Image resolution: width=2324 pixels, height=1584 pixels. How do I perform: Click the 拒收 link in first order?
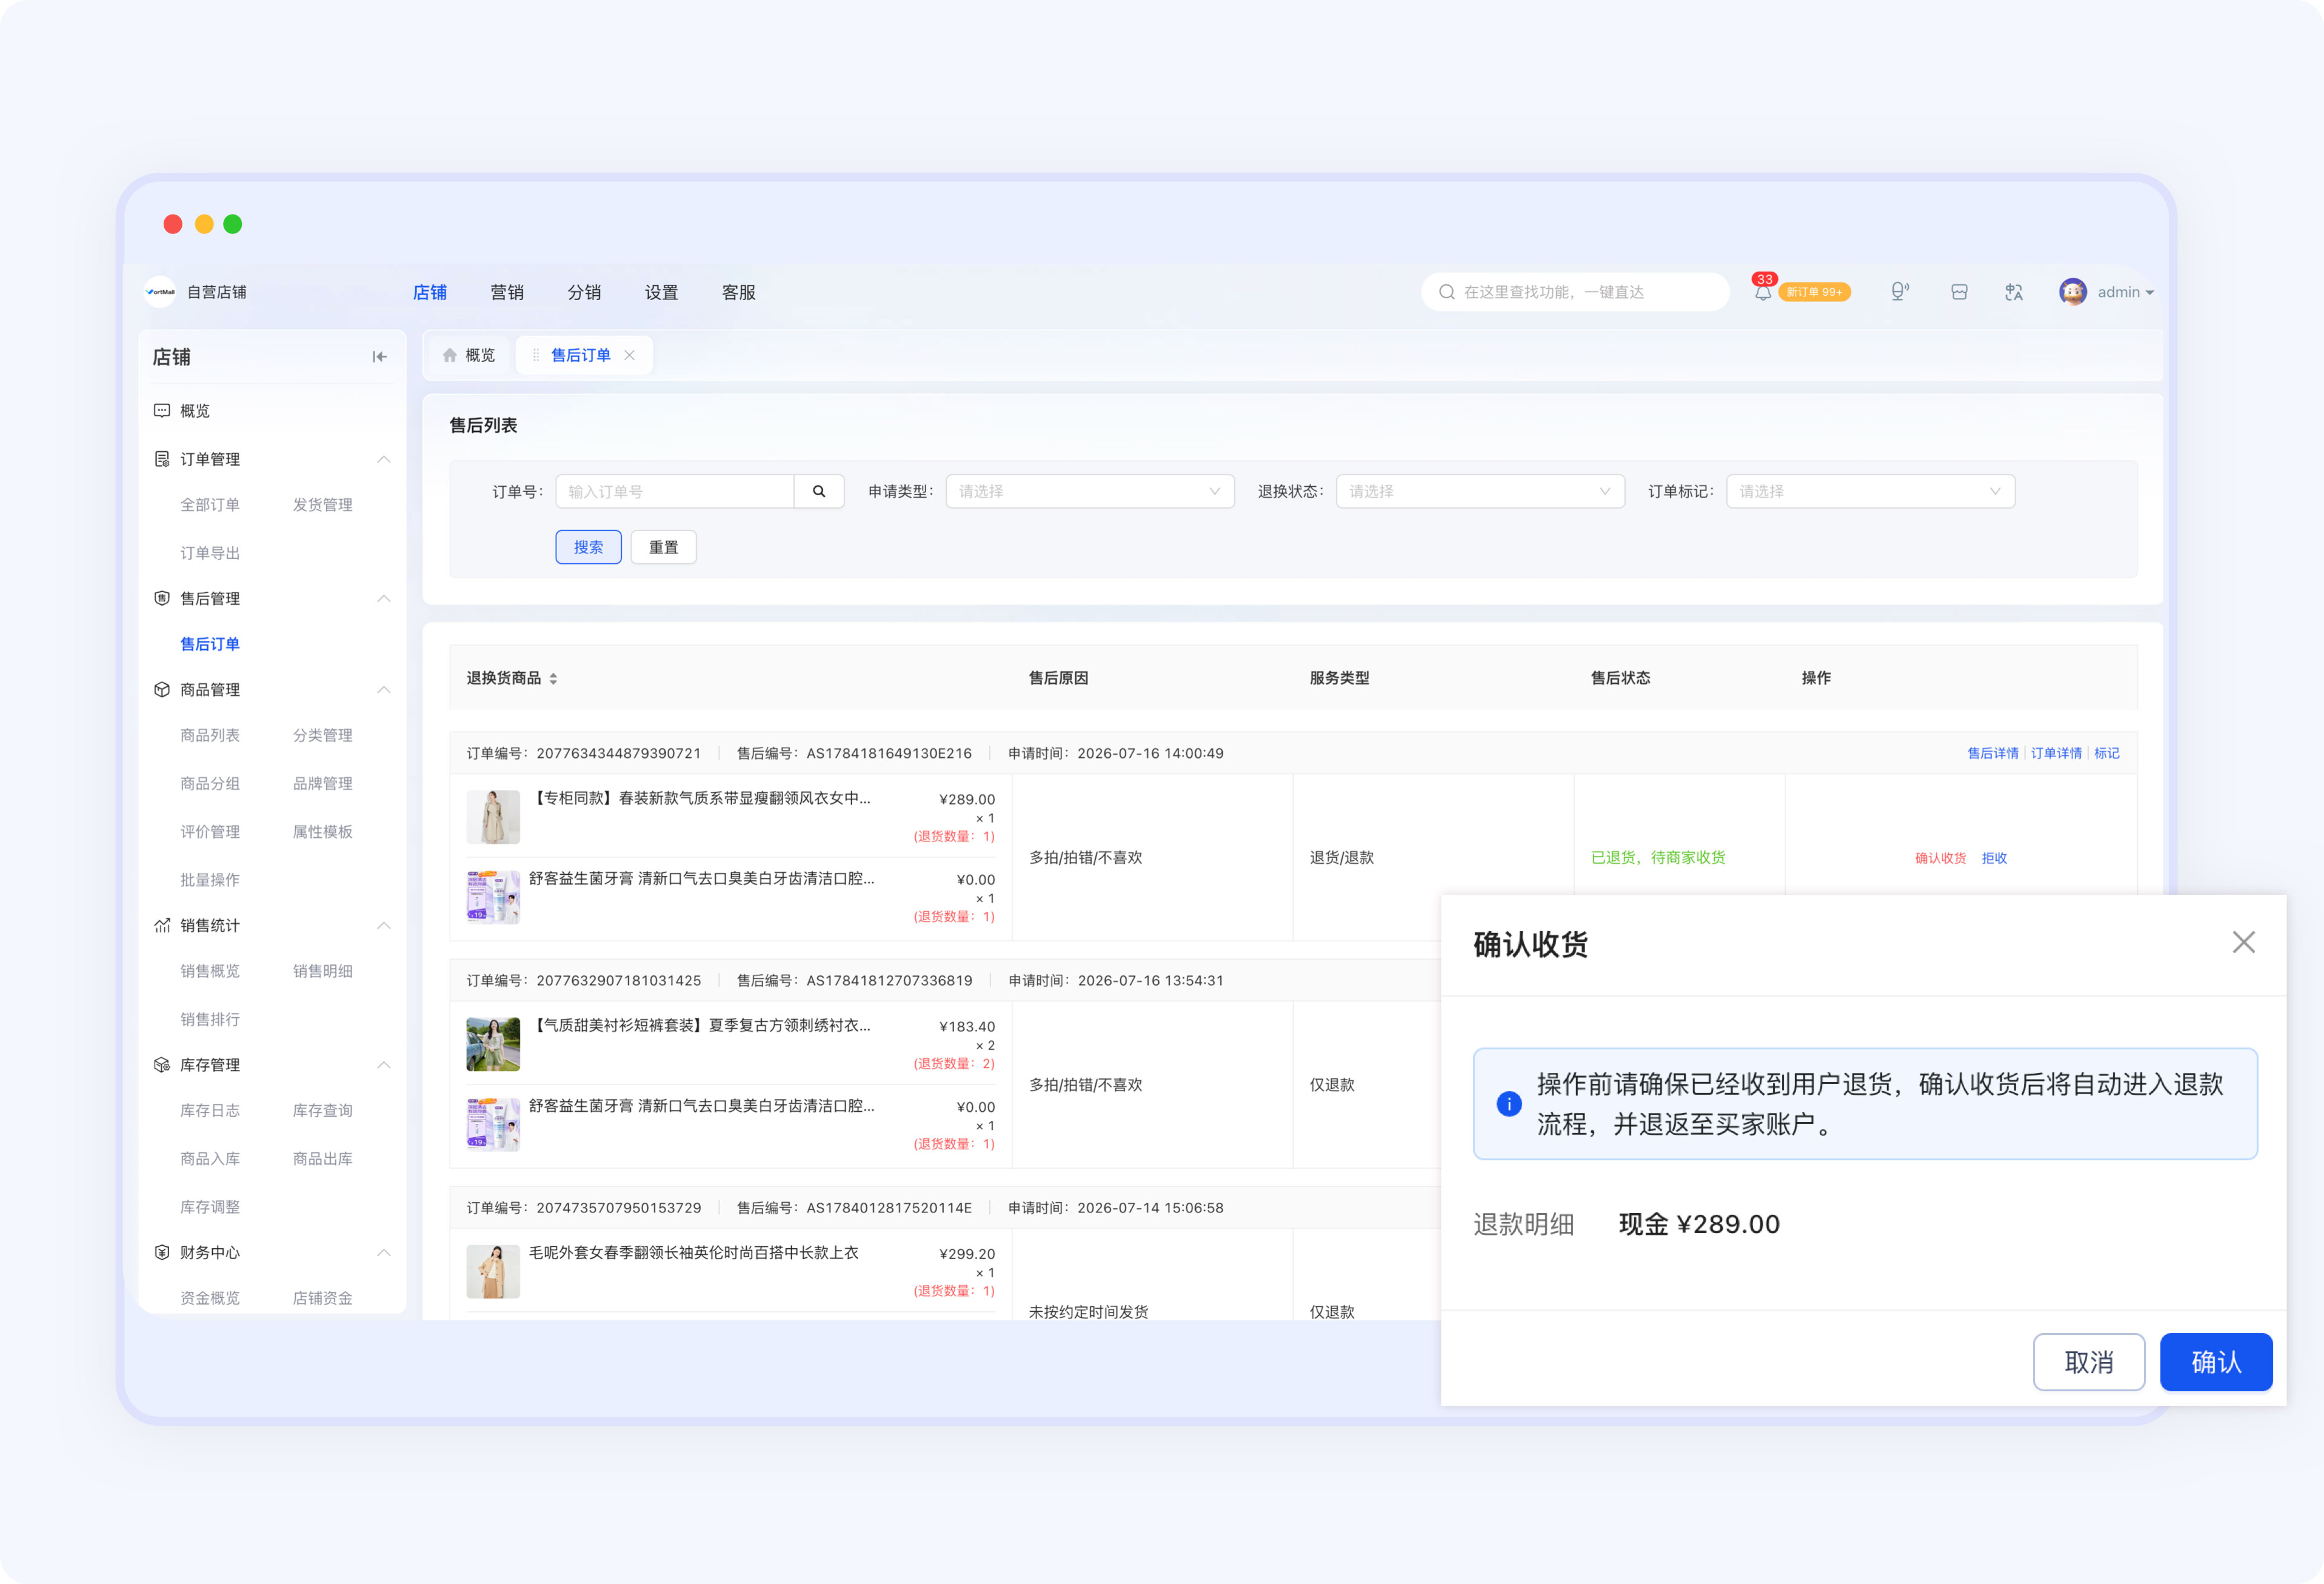pos(1994,858)
